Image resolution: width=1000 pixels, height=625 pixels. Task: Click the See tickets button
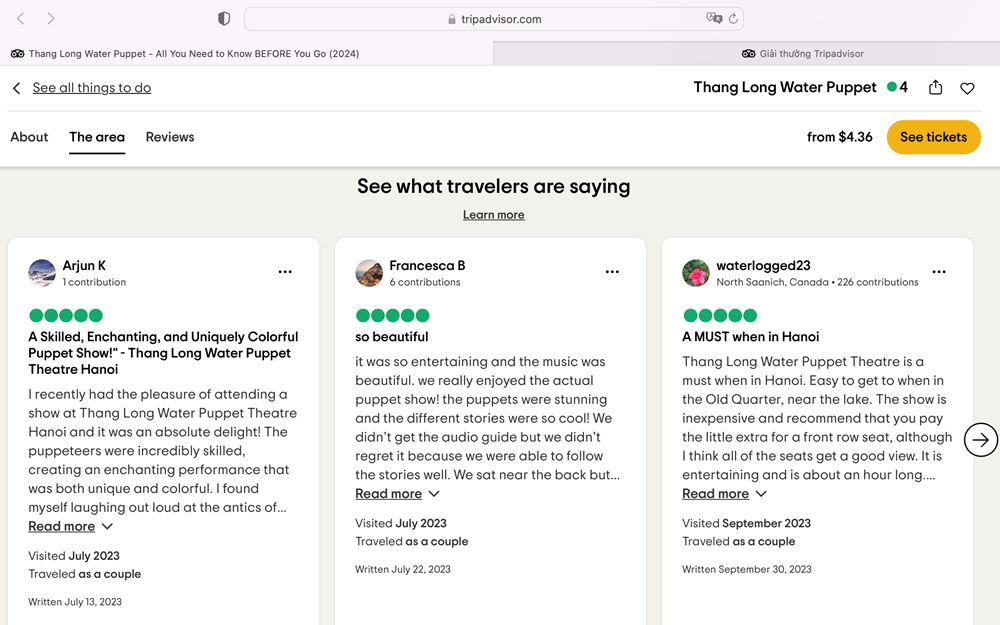[933, 137]
